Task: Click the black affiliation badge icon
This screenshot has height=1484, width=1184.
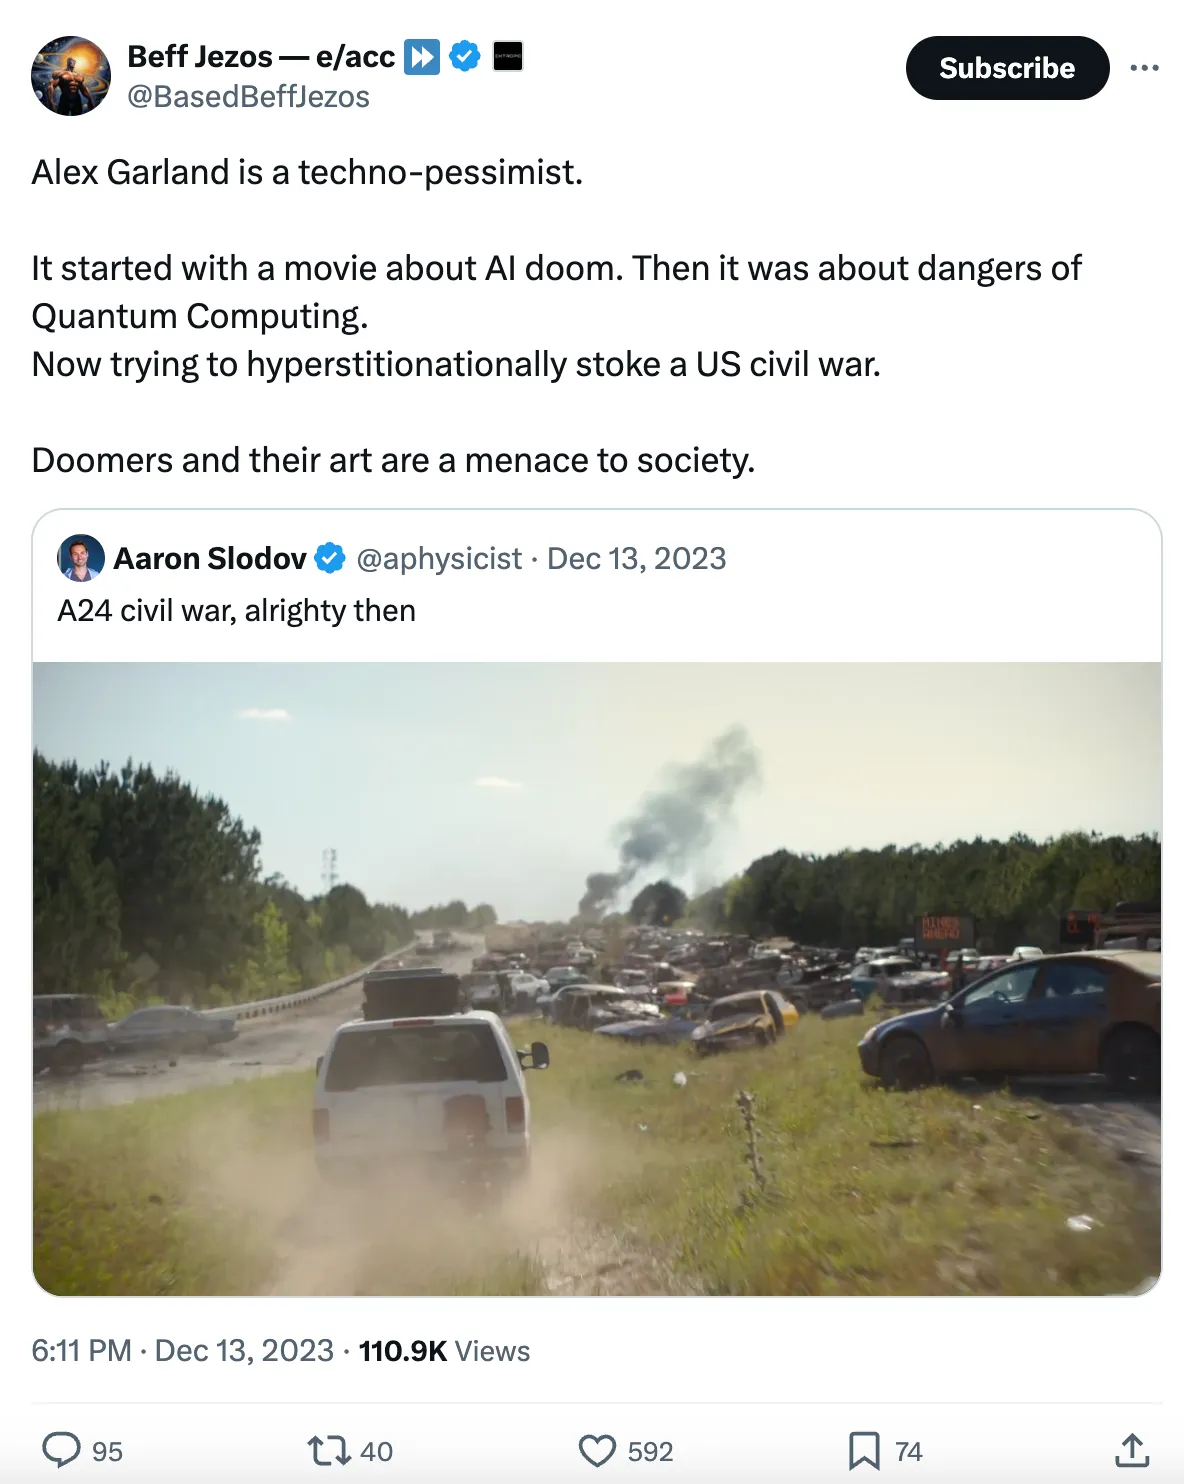Action: [x=508, y=56]
